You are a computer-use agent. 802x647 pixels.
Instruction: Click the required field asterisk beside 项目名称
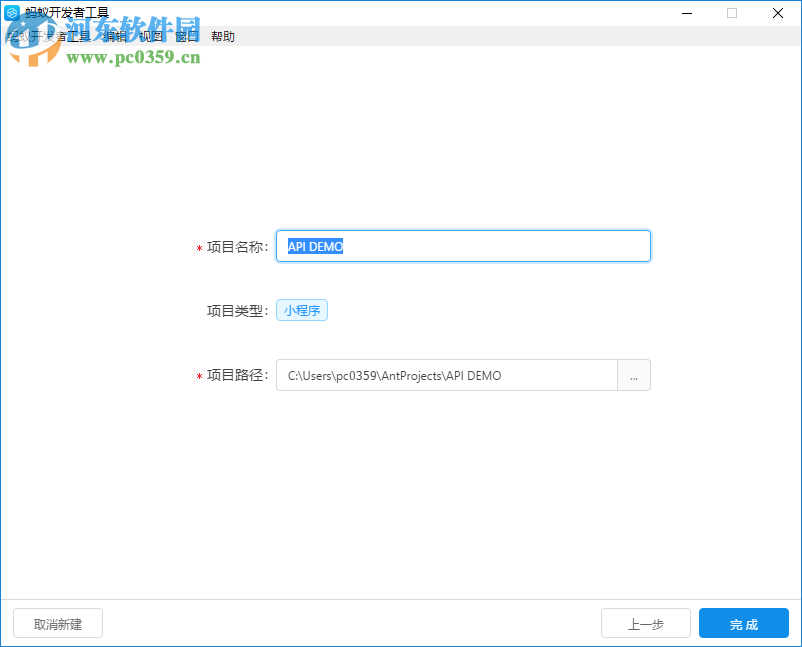pos(199,249)
